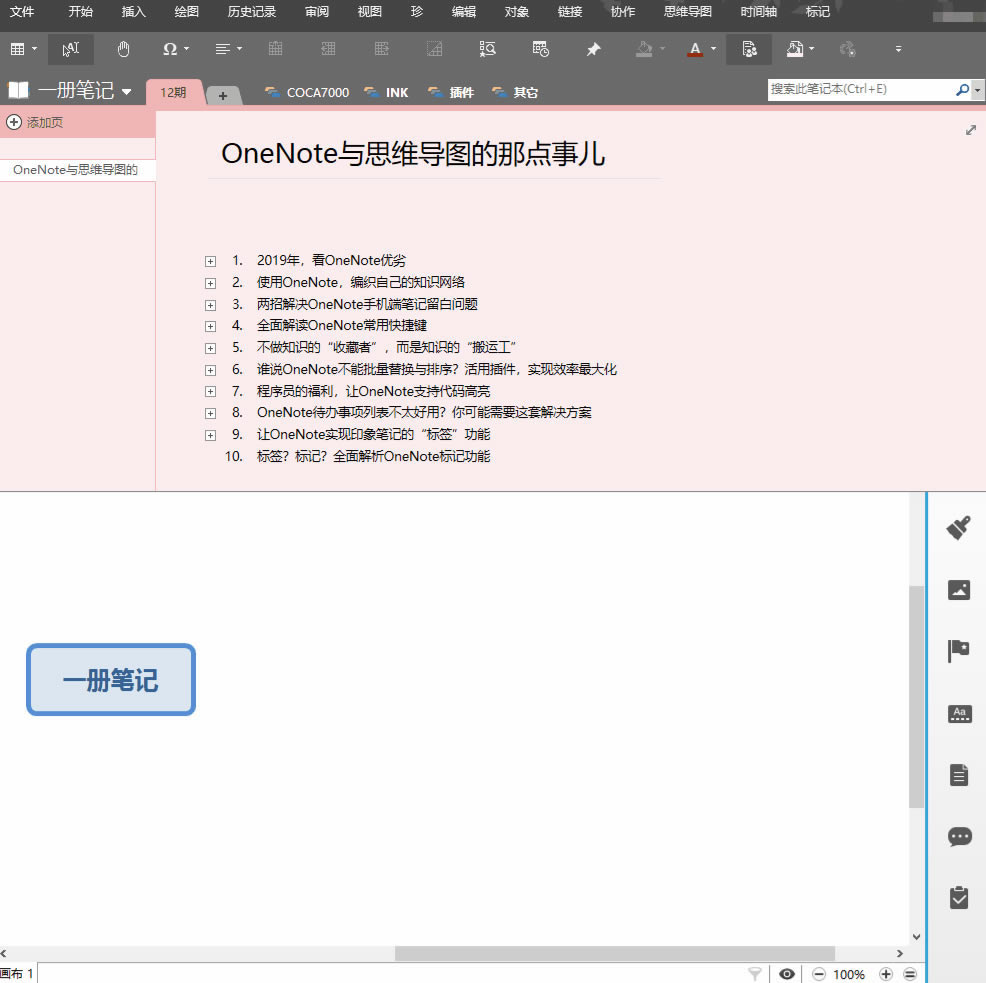Click 添加页 to add a page
The height and width of the screenshot is (983, 986).
[x=36, y=122]
